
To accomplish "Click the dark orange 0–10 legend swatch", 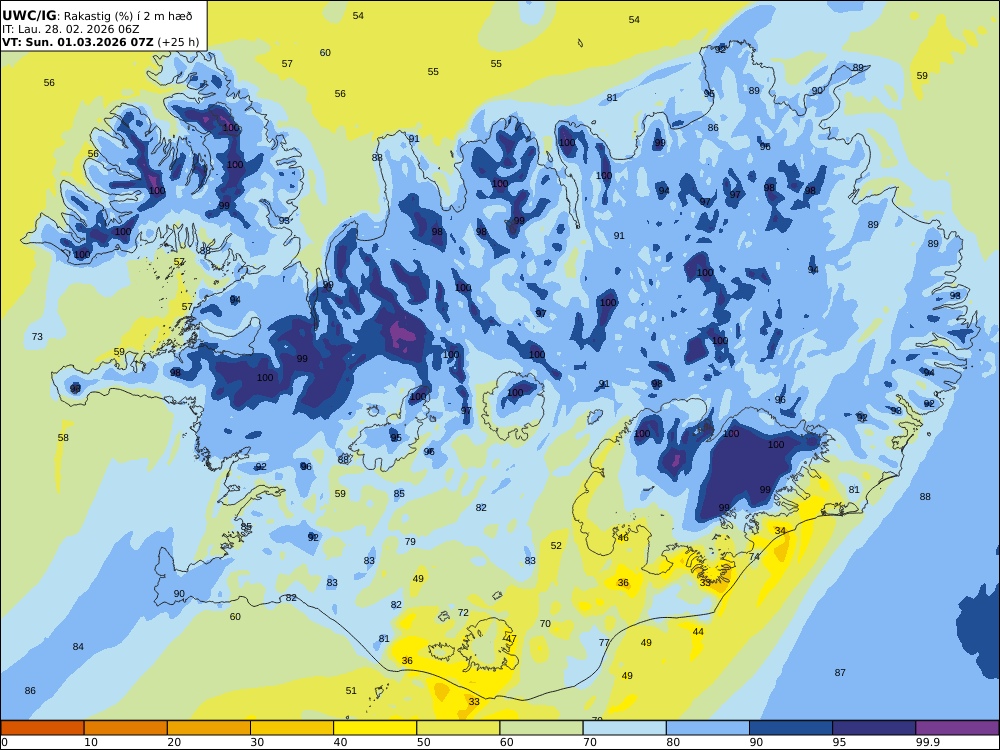I will coord(42,728).
